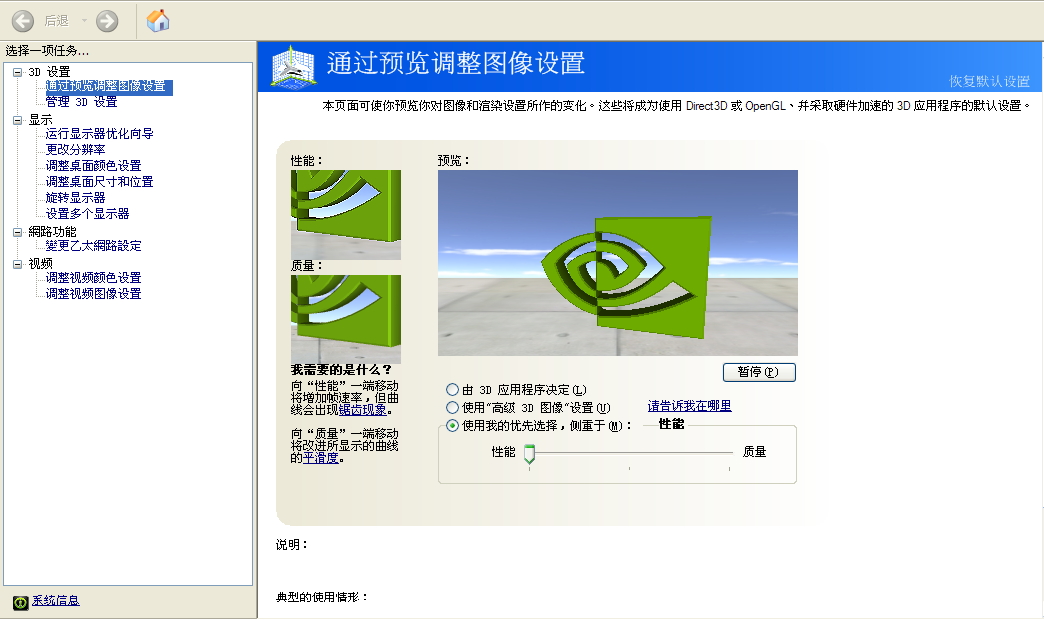
Task: Open 调整视频图像设置
Action: pos(93,294)
